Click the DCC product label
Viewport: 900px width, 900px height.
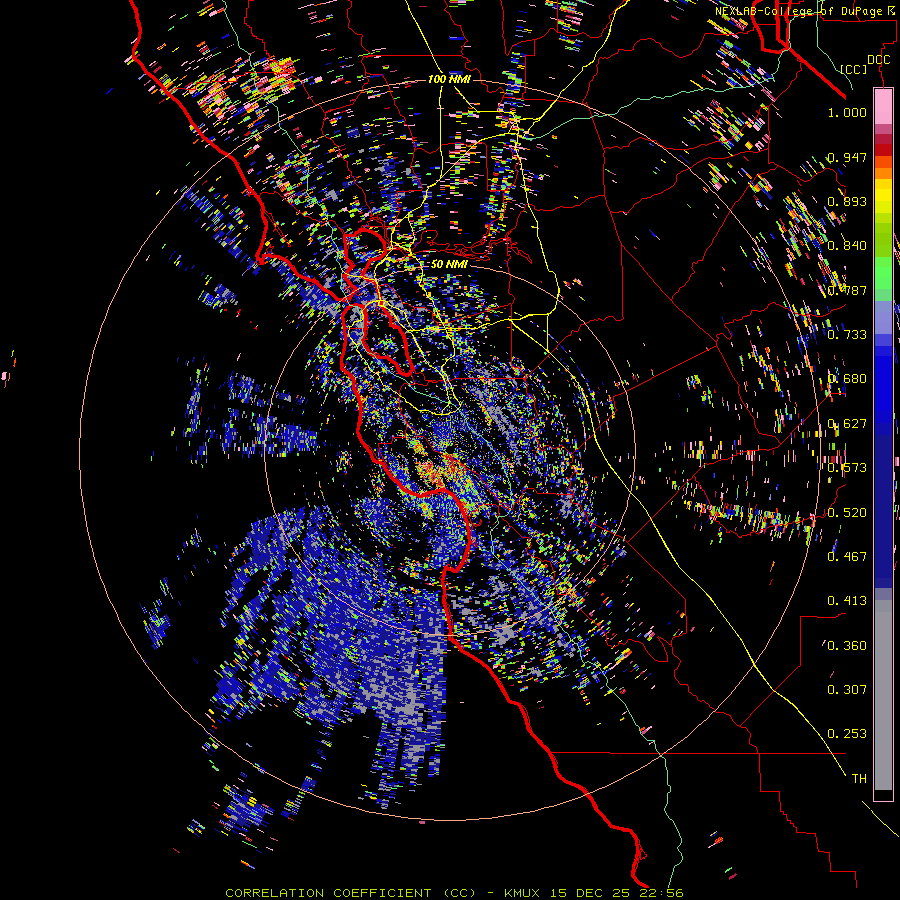tap(878, 59)
